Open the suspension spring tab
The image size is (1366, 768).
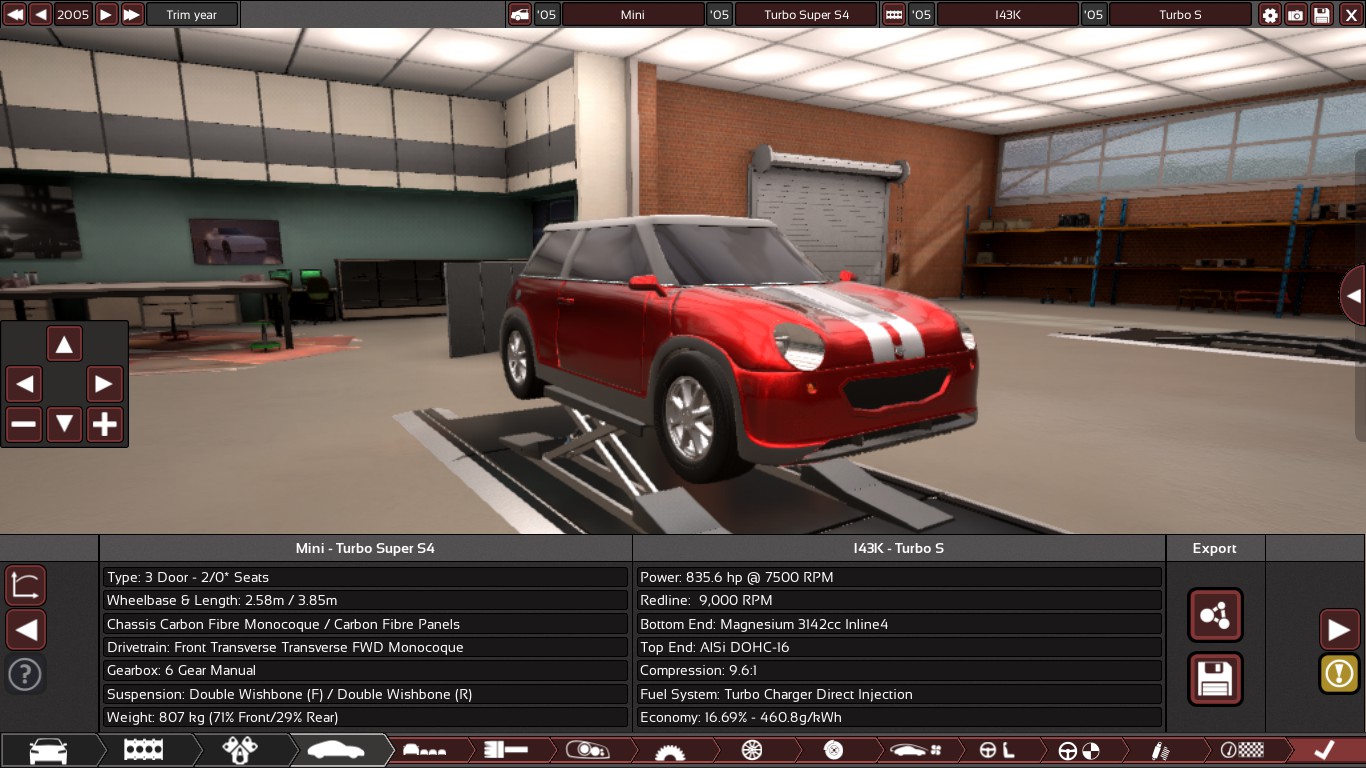1161,750
